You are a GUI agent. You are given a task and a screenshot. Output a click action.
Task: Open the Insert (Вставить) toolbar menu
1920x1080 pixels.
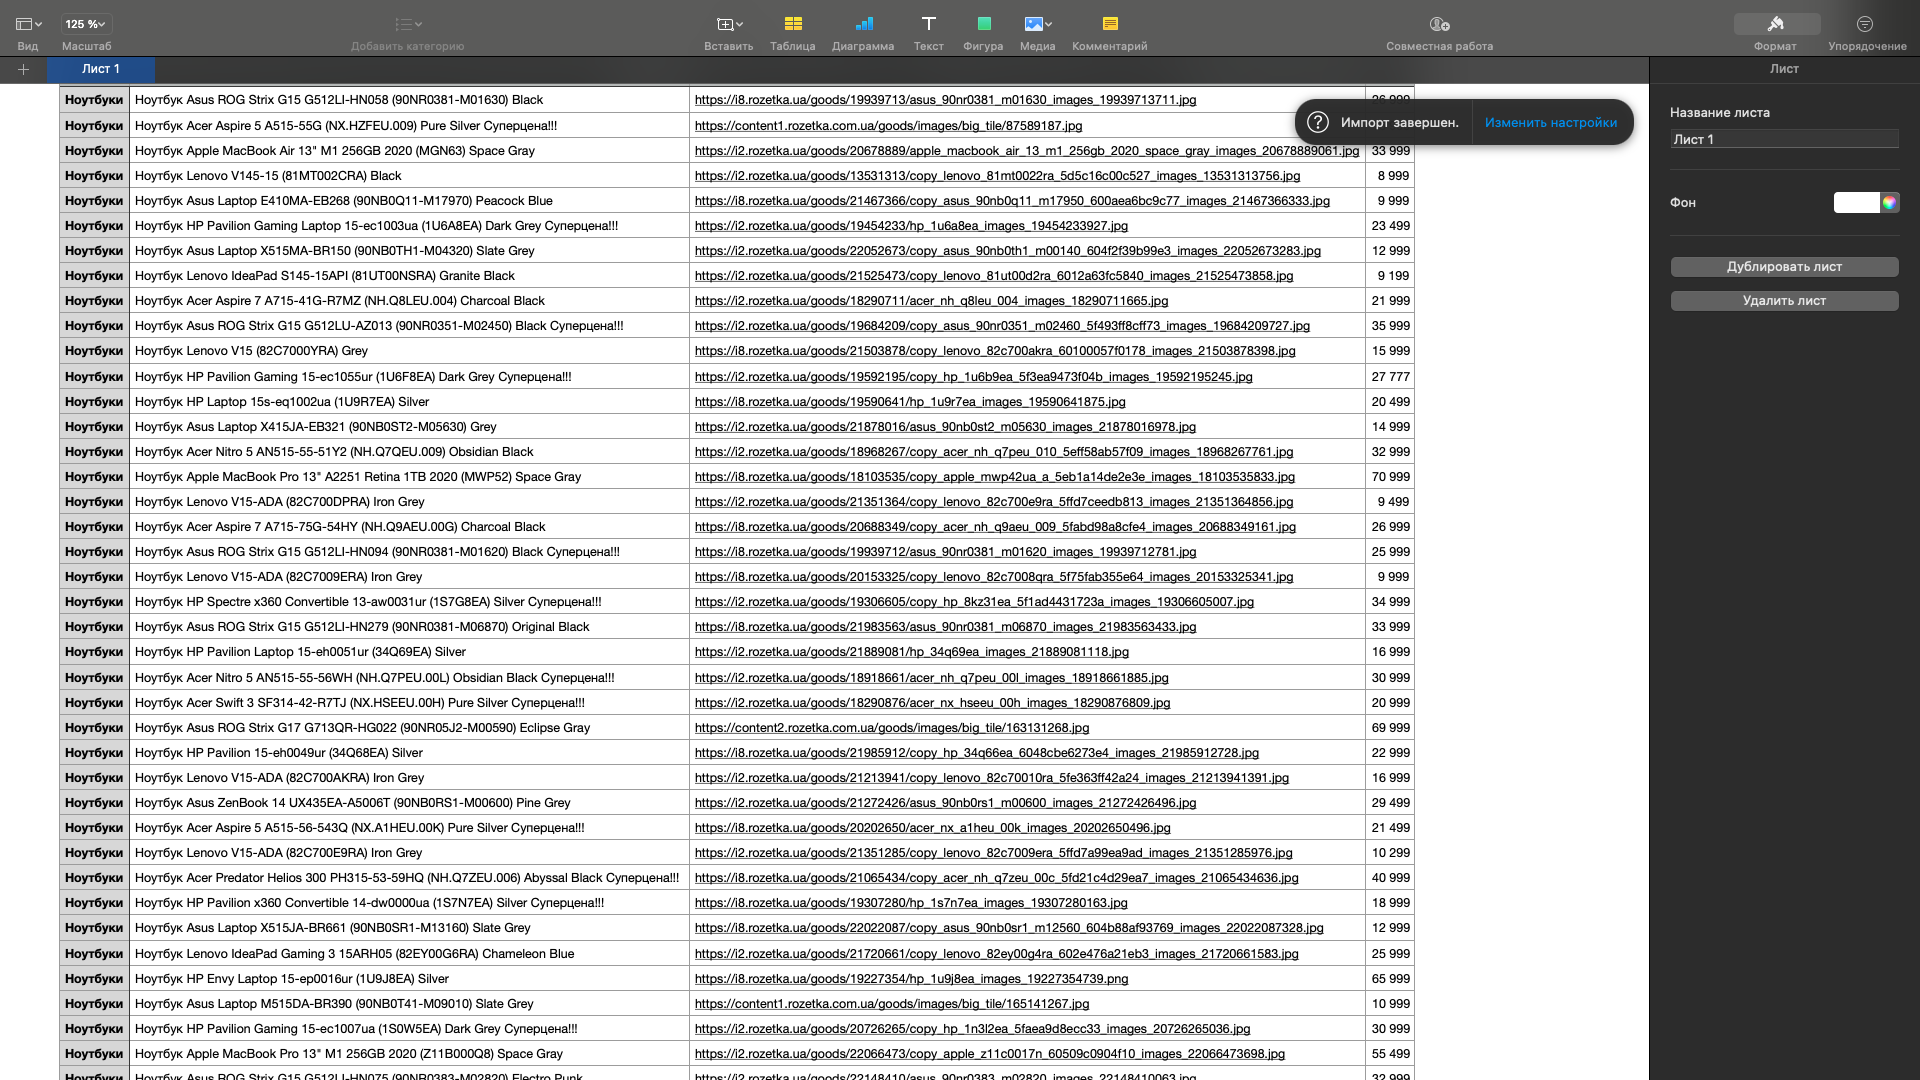point(728,32)
